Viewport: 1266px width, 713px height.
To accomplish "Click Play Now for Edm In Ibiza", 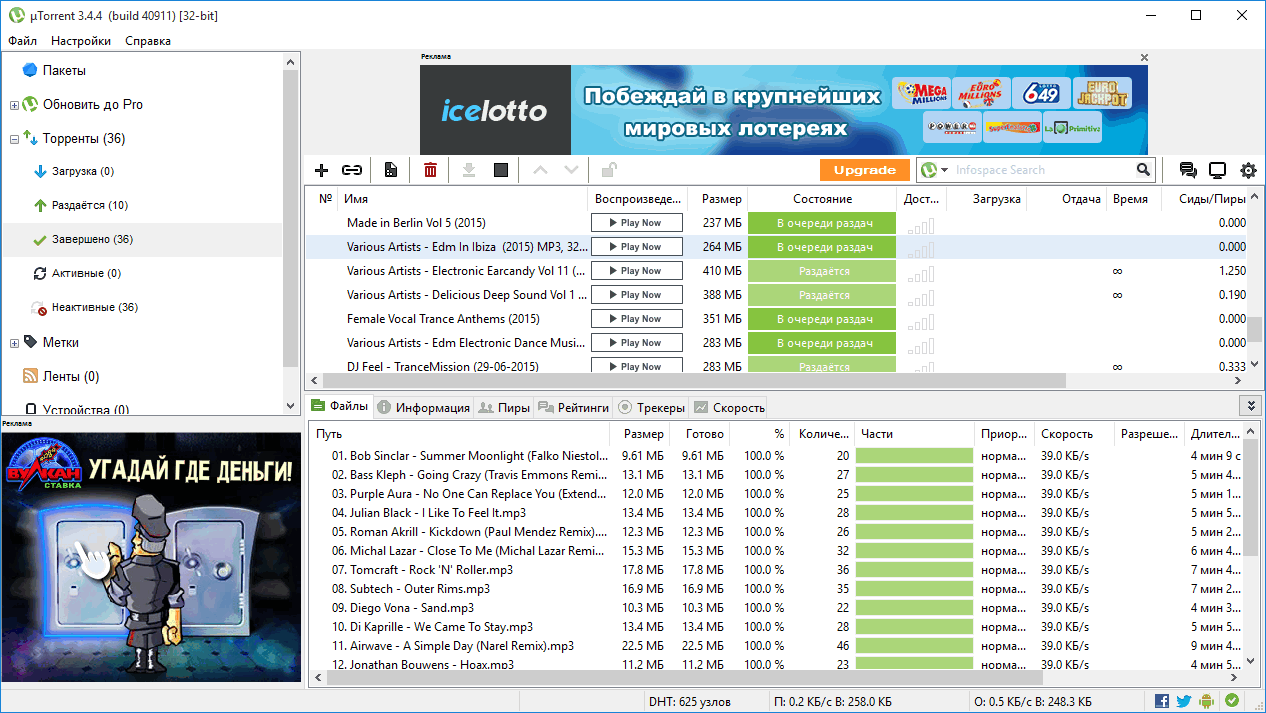I will click(637, 247).
